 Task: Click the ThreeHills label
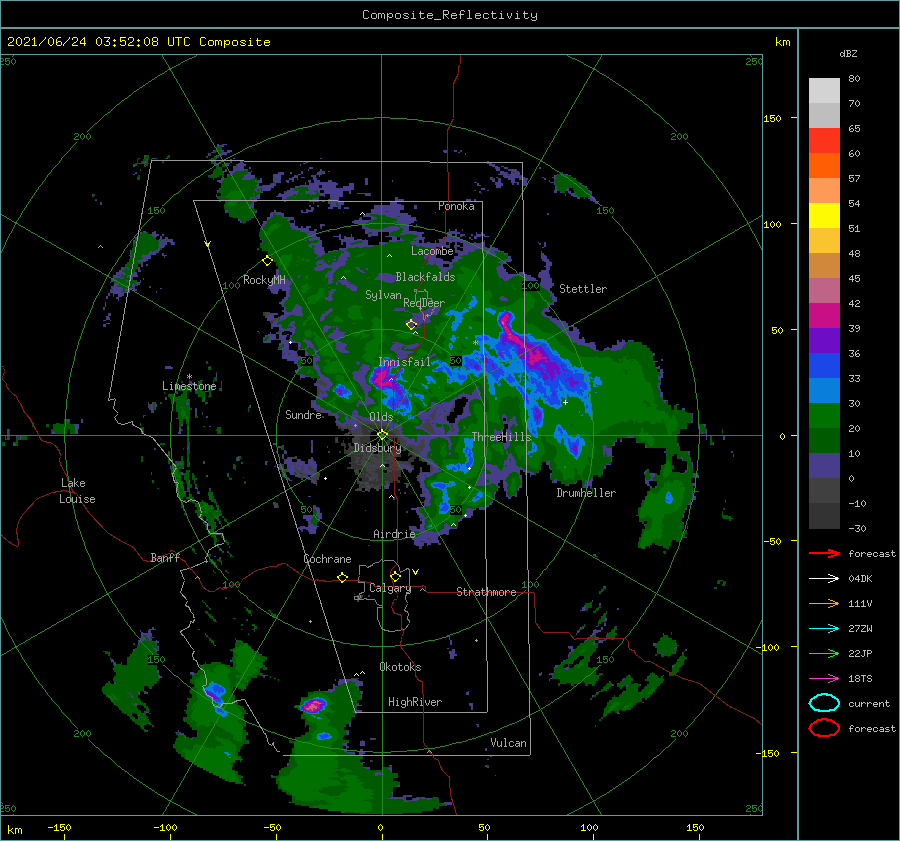502,437
